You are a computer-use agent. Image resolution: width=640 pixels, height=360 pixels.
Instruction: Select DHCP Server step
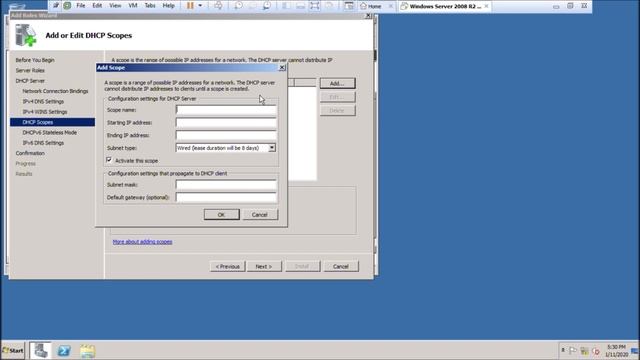[30, 81]
